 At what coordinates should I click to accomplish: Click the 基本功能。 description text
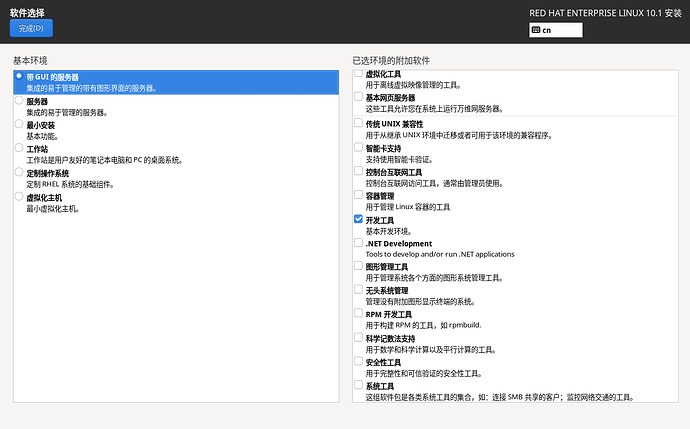[43, 136]
